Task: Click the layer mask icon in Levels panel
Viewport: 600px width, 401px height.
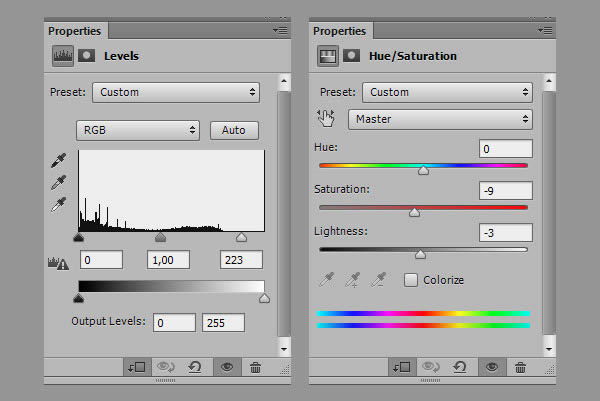Action: [87, 56]
